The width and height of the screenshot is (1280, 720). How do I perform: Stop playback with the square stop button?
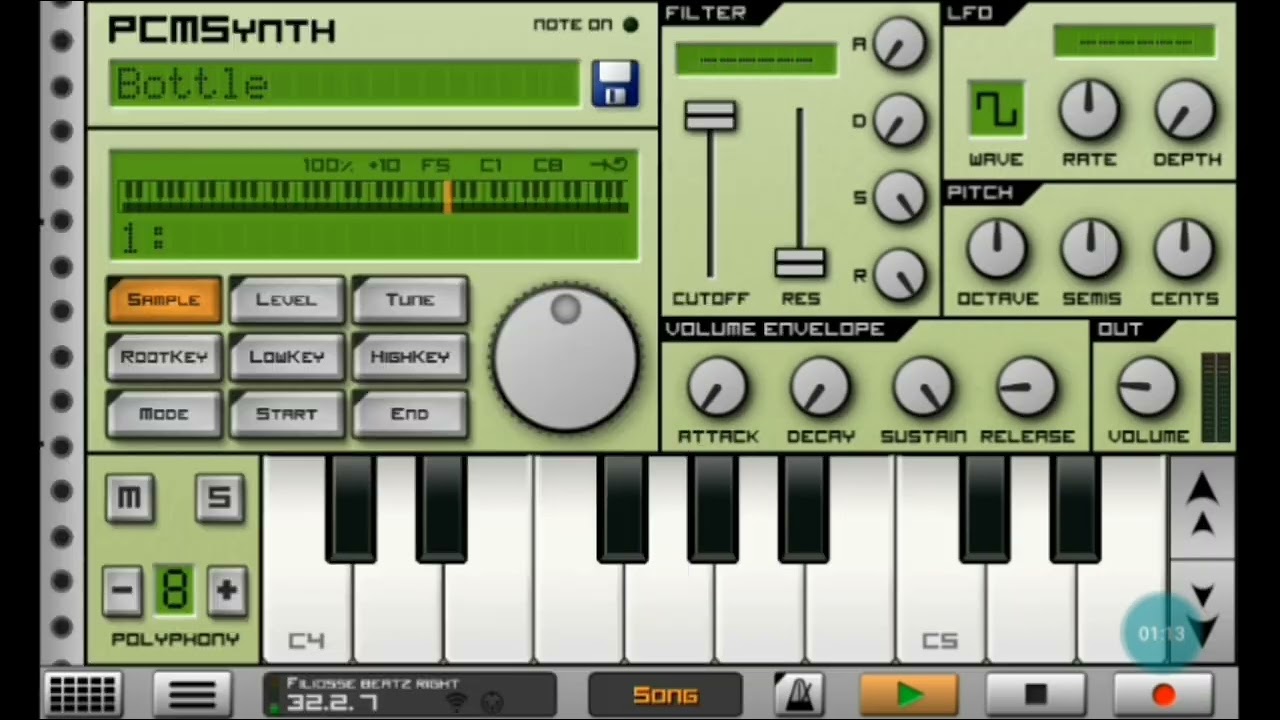tap(1036, 693)
